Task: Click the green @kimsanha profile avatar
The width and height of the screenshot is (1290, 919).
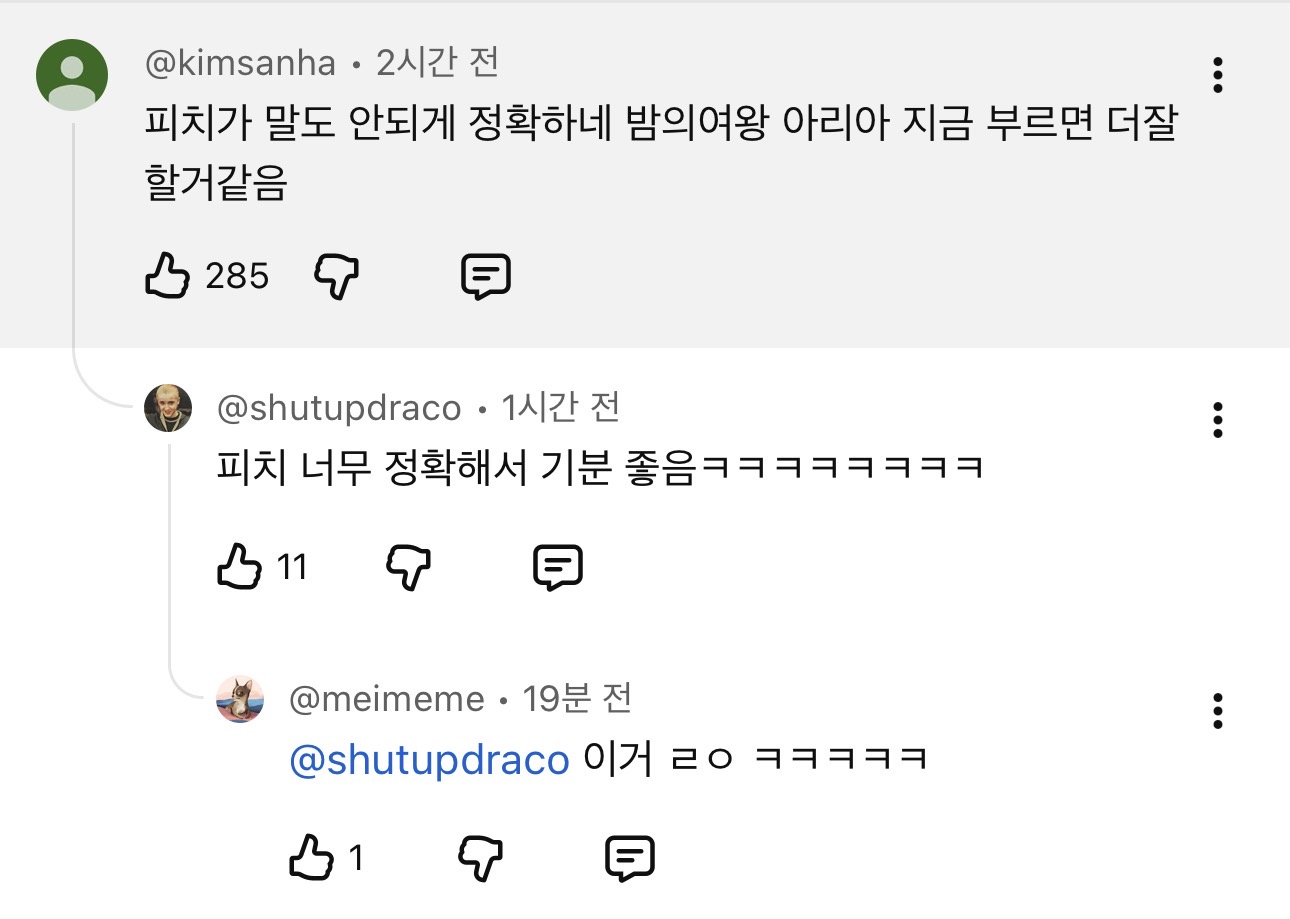Action: pyautogui.click(x=72, y=75)
